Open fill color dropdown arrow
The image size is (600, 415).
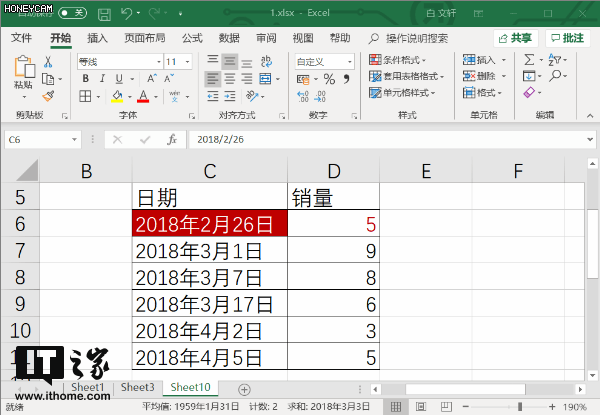point(129,97)
